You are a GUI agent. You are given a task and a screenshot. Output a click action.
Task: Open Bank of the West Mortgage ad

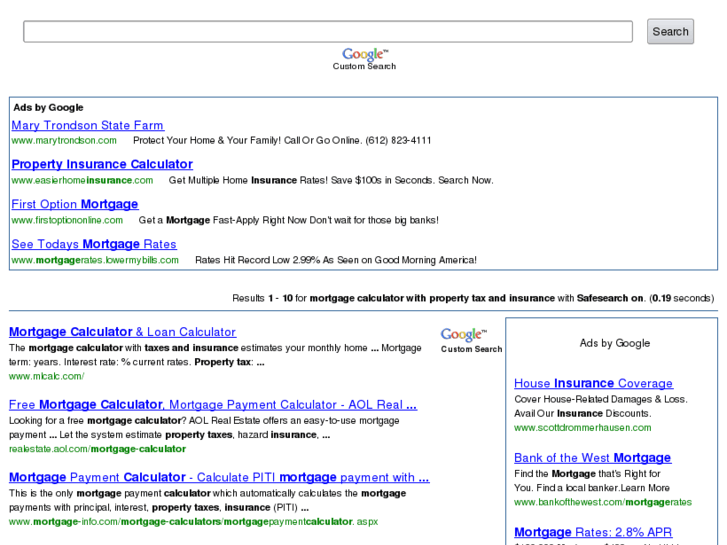[593, 458]
